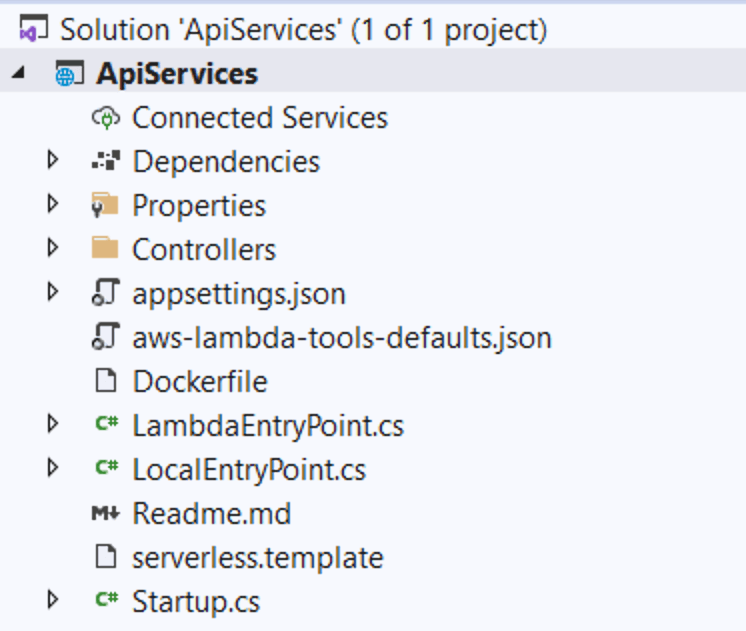Expand the Controllers folder
Image resolution: width=746 pixels, height=631 pixels.
[53, 248]
